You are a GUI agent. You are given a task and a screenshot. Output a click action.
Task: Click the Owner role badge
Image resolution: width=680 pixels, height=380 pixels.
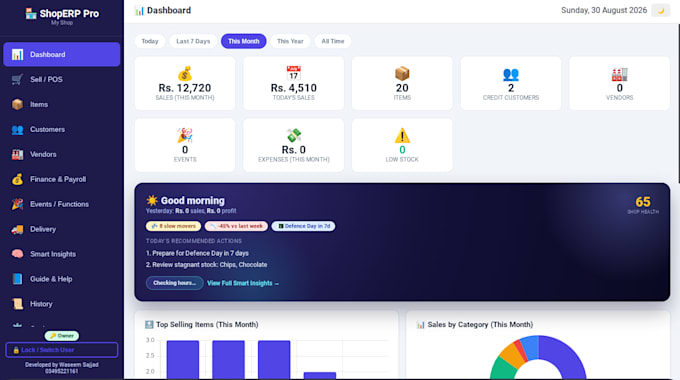point(62,336)
